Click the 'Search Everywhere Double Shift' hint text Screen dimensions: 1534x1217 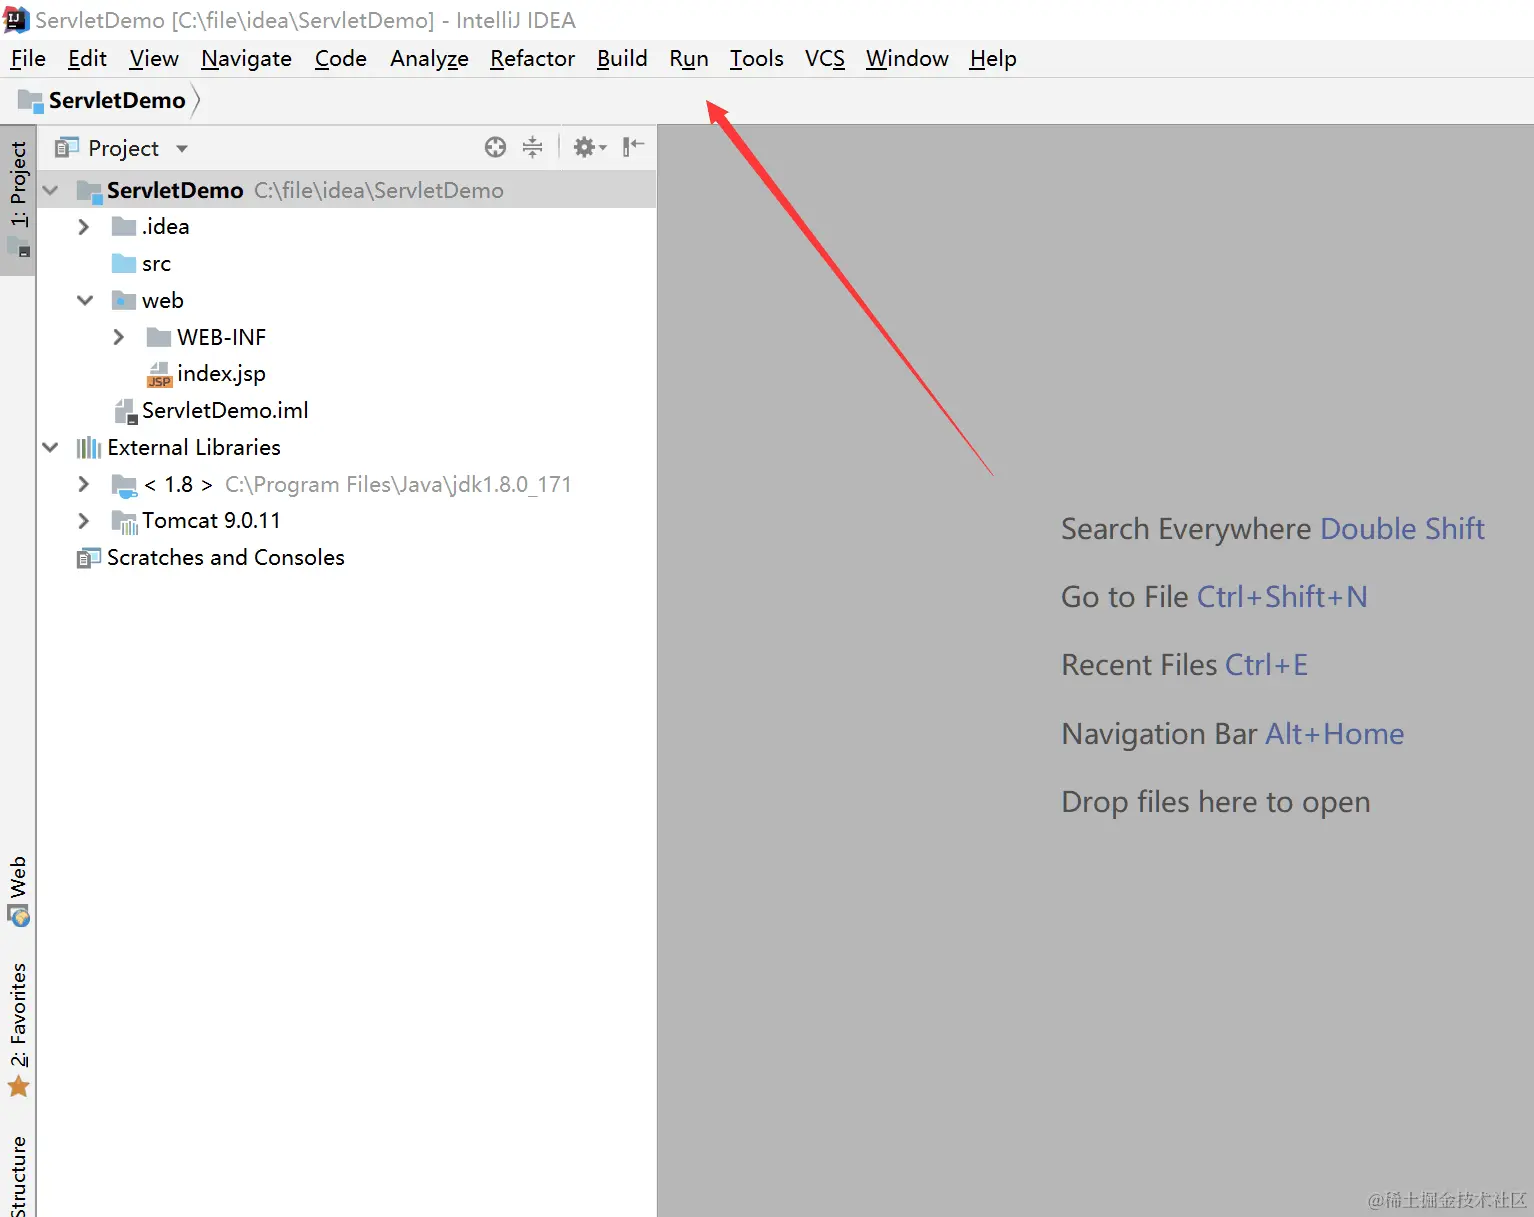coord(1273,529)
